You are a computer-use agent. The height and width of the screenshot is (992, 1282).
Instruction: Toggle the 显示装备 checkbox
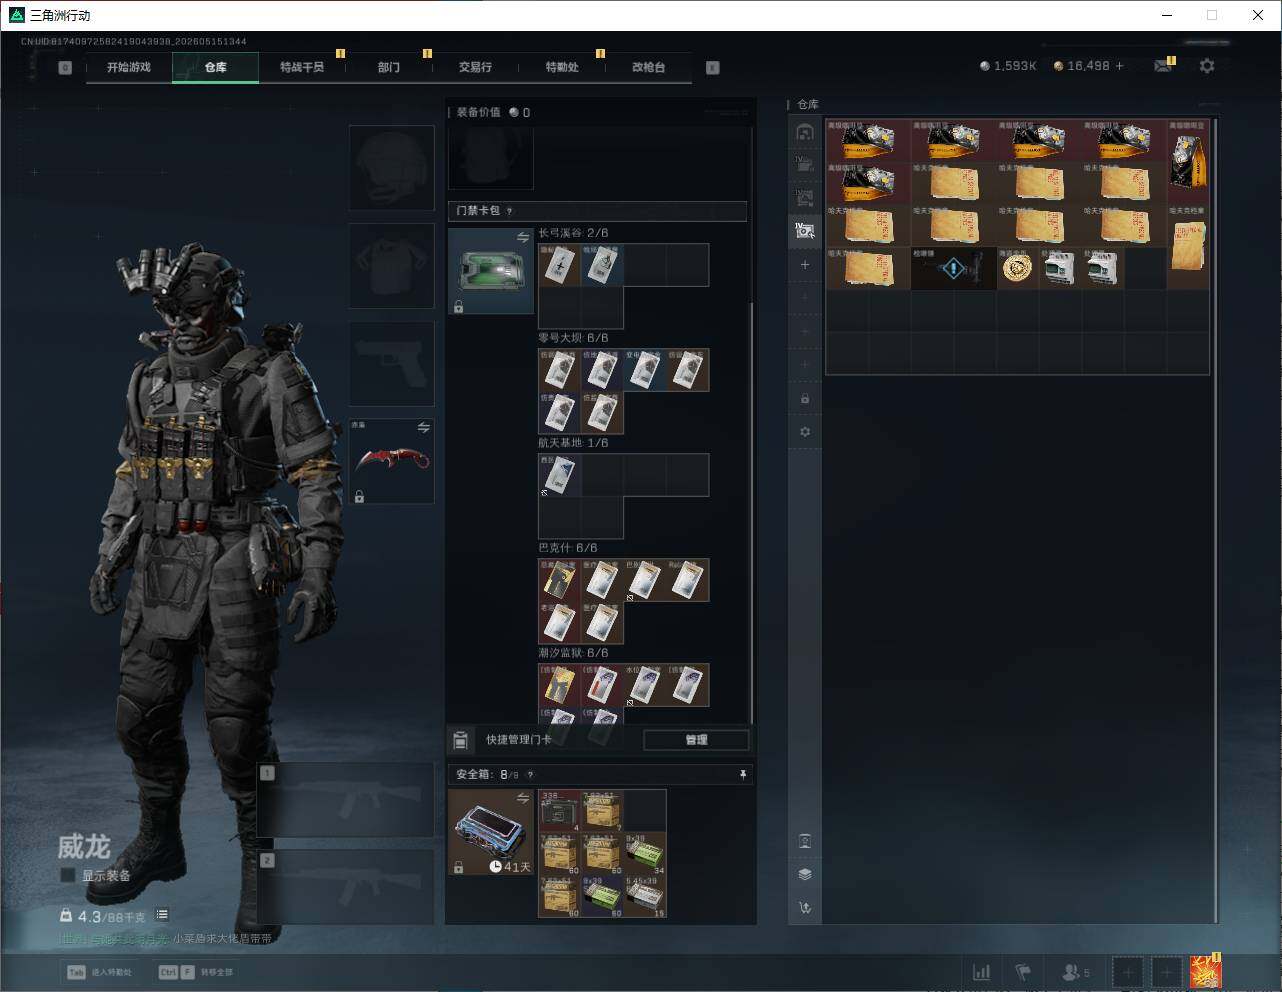tap(68, 875)
